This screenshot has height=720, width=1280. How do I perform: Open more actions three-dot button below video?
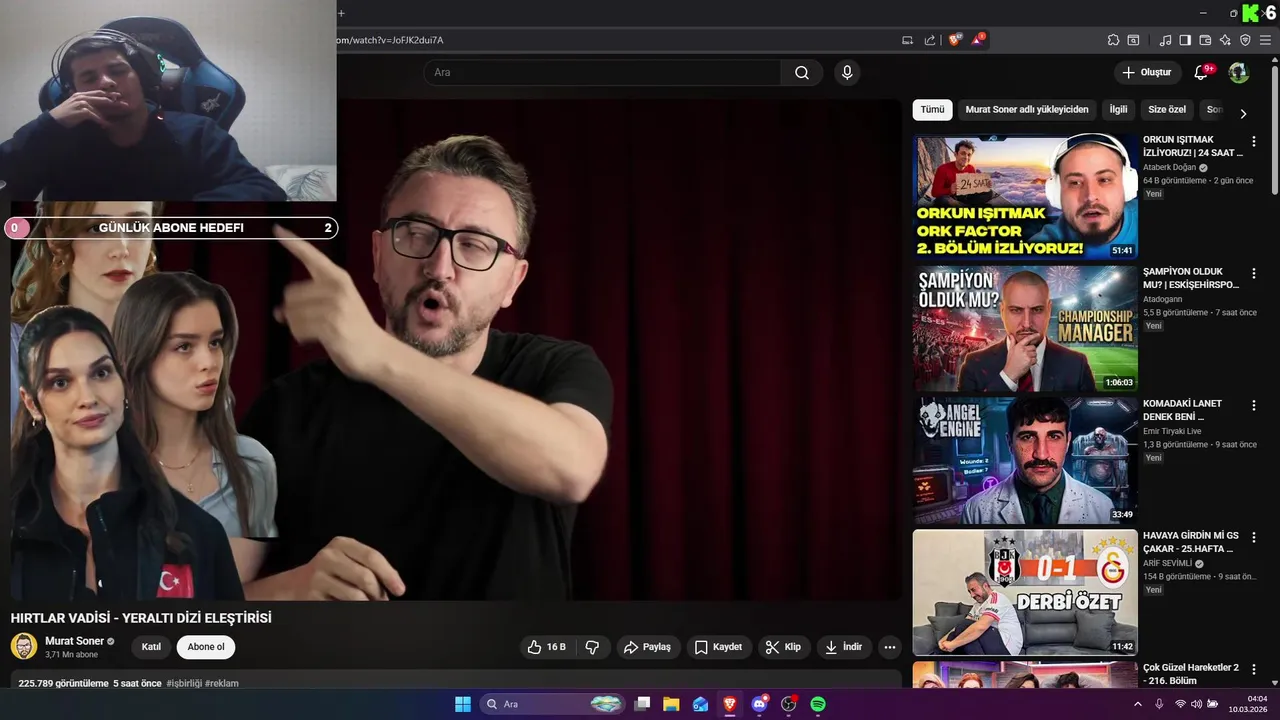890,647
